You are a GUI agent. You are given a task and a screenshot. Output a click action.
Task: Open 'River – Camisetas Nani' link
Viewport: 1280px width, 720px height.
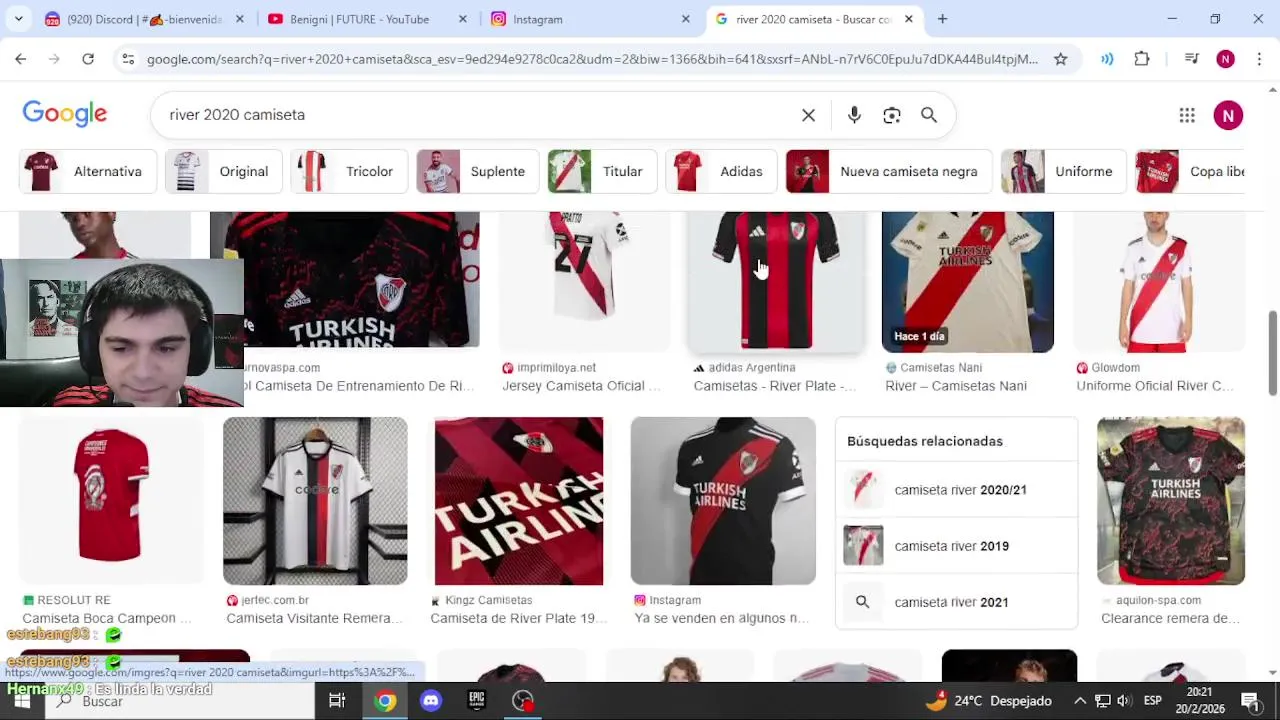(x=956, y=386)
